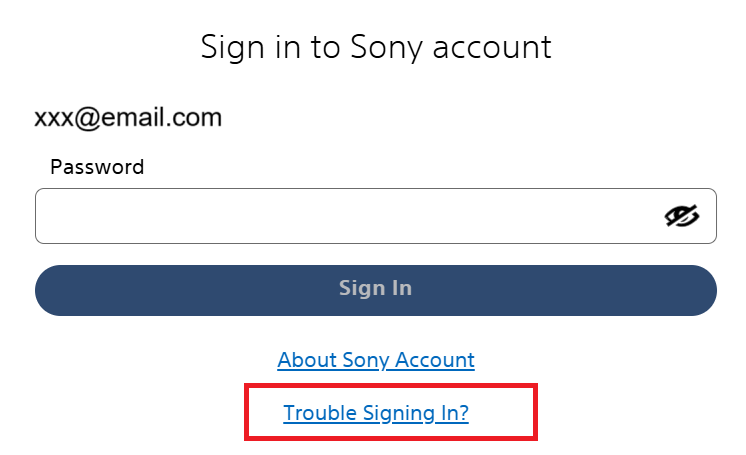Image resolution: width=746 pixels, height=455 pixels.
Task: Click the crossed-out eye icon
Action: [682, 216]
